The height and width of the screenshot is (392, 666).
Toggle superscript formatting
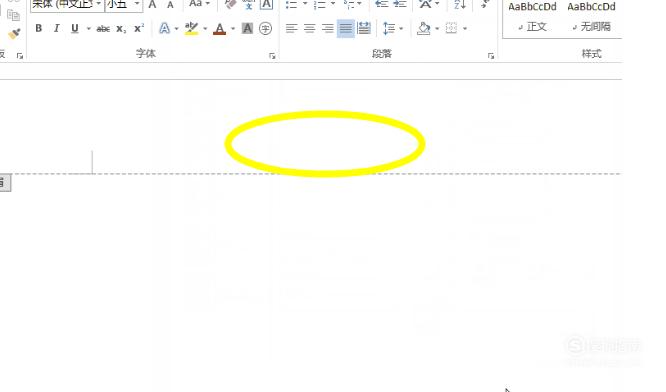pos(139,28)
